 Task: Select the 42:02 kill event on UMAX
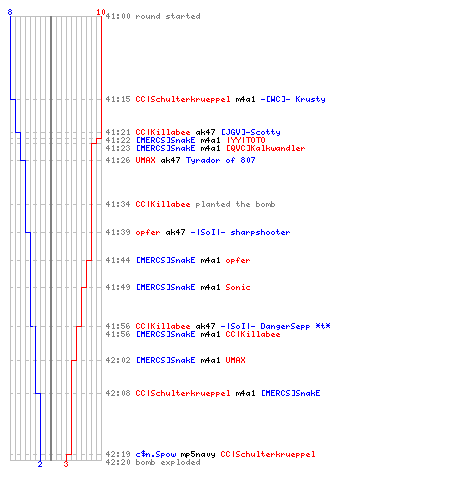[x=175, y=360]
